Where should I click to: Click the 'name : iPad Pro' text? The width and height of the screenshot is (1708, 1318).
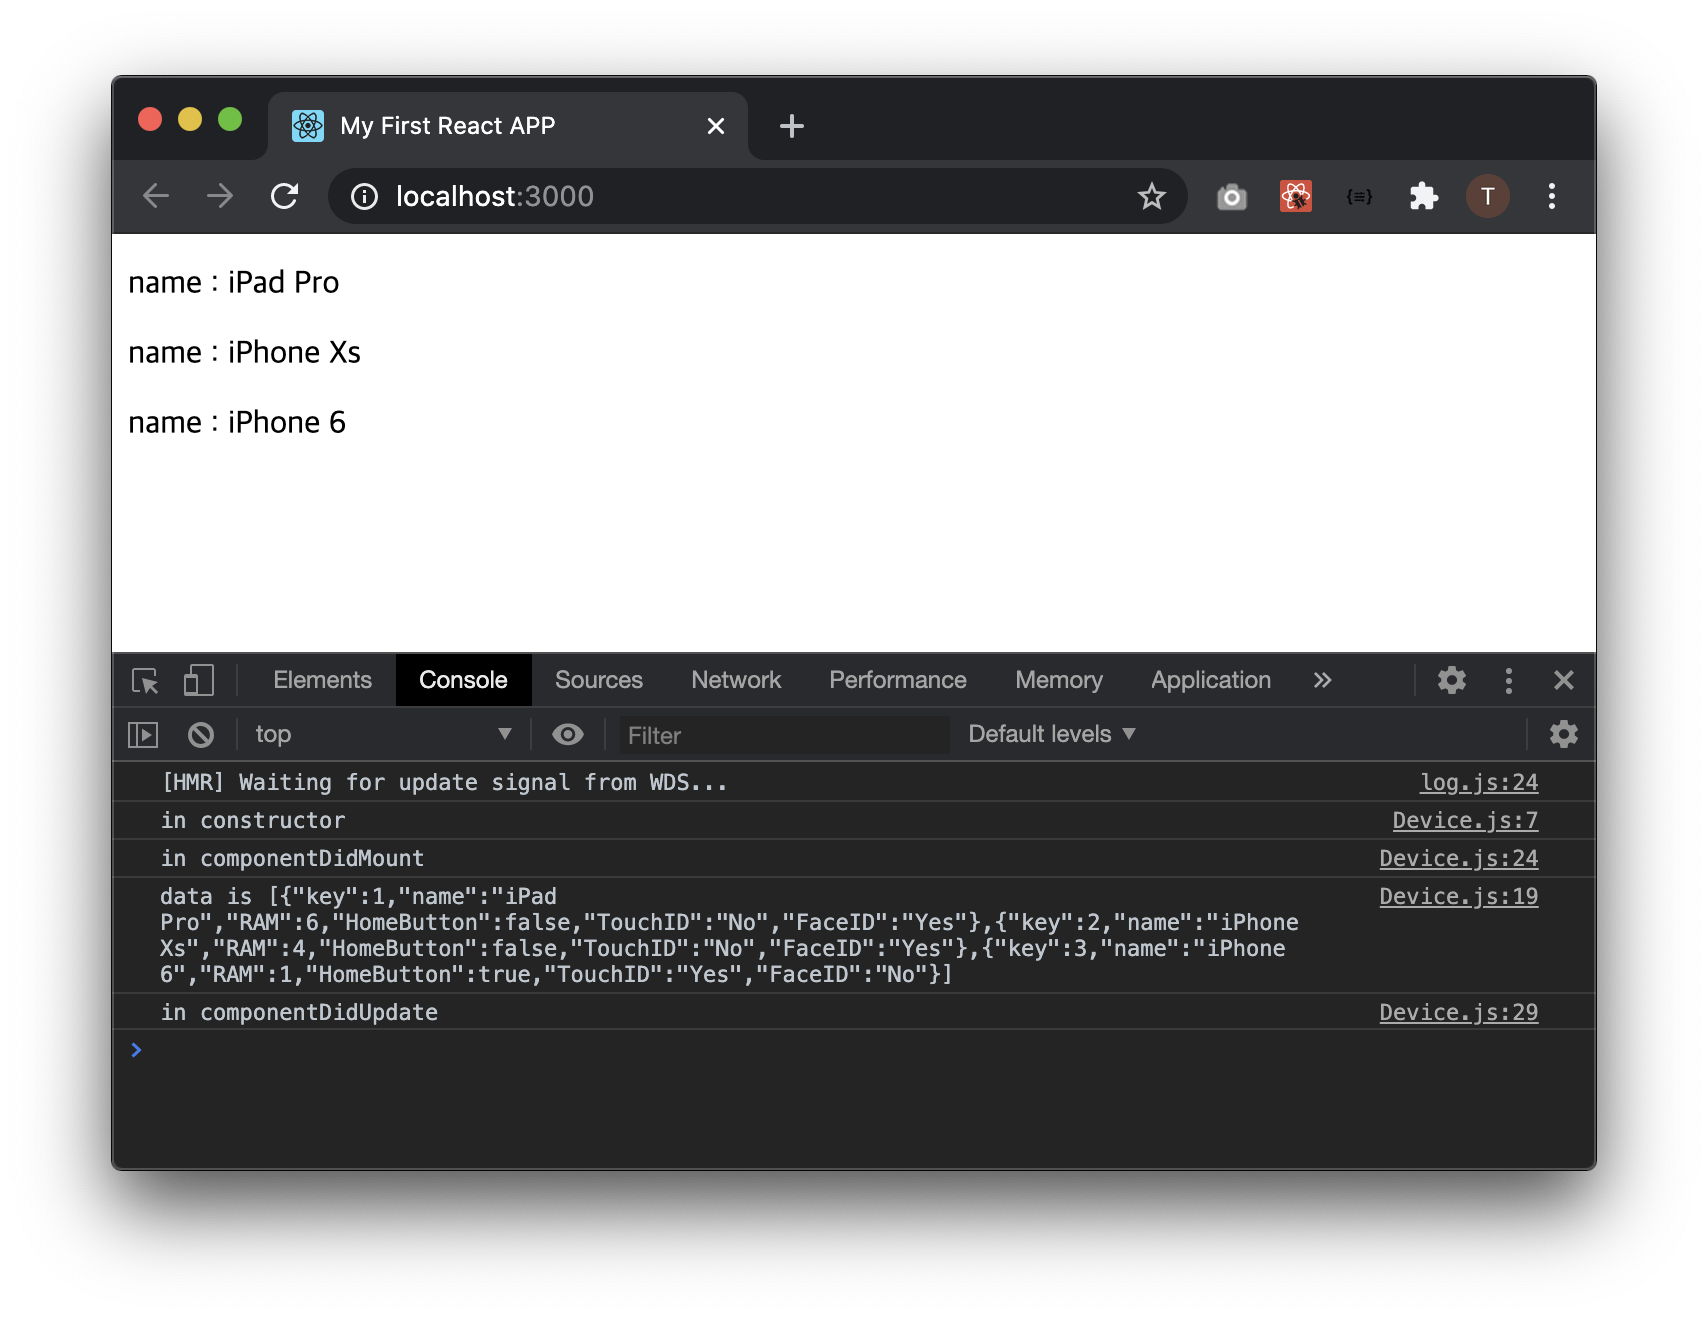234,283
